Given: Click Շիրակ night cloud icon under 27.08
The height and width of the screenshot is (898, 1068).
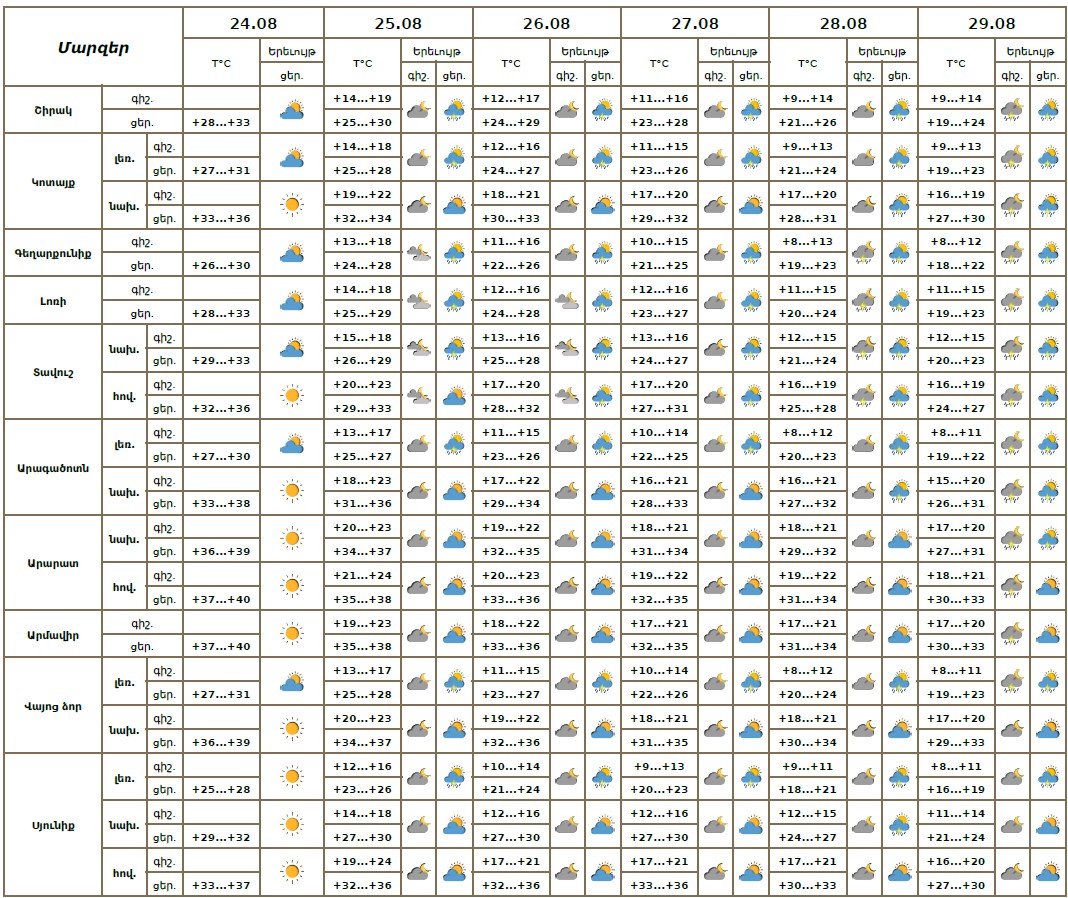Looking at the screenshot, I should 715,110.
